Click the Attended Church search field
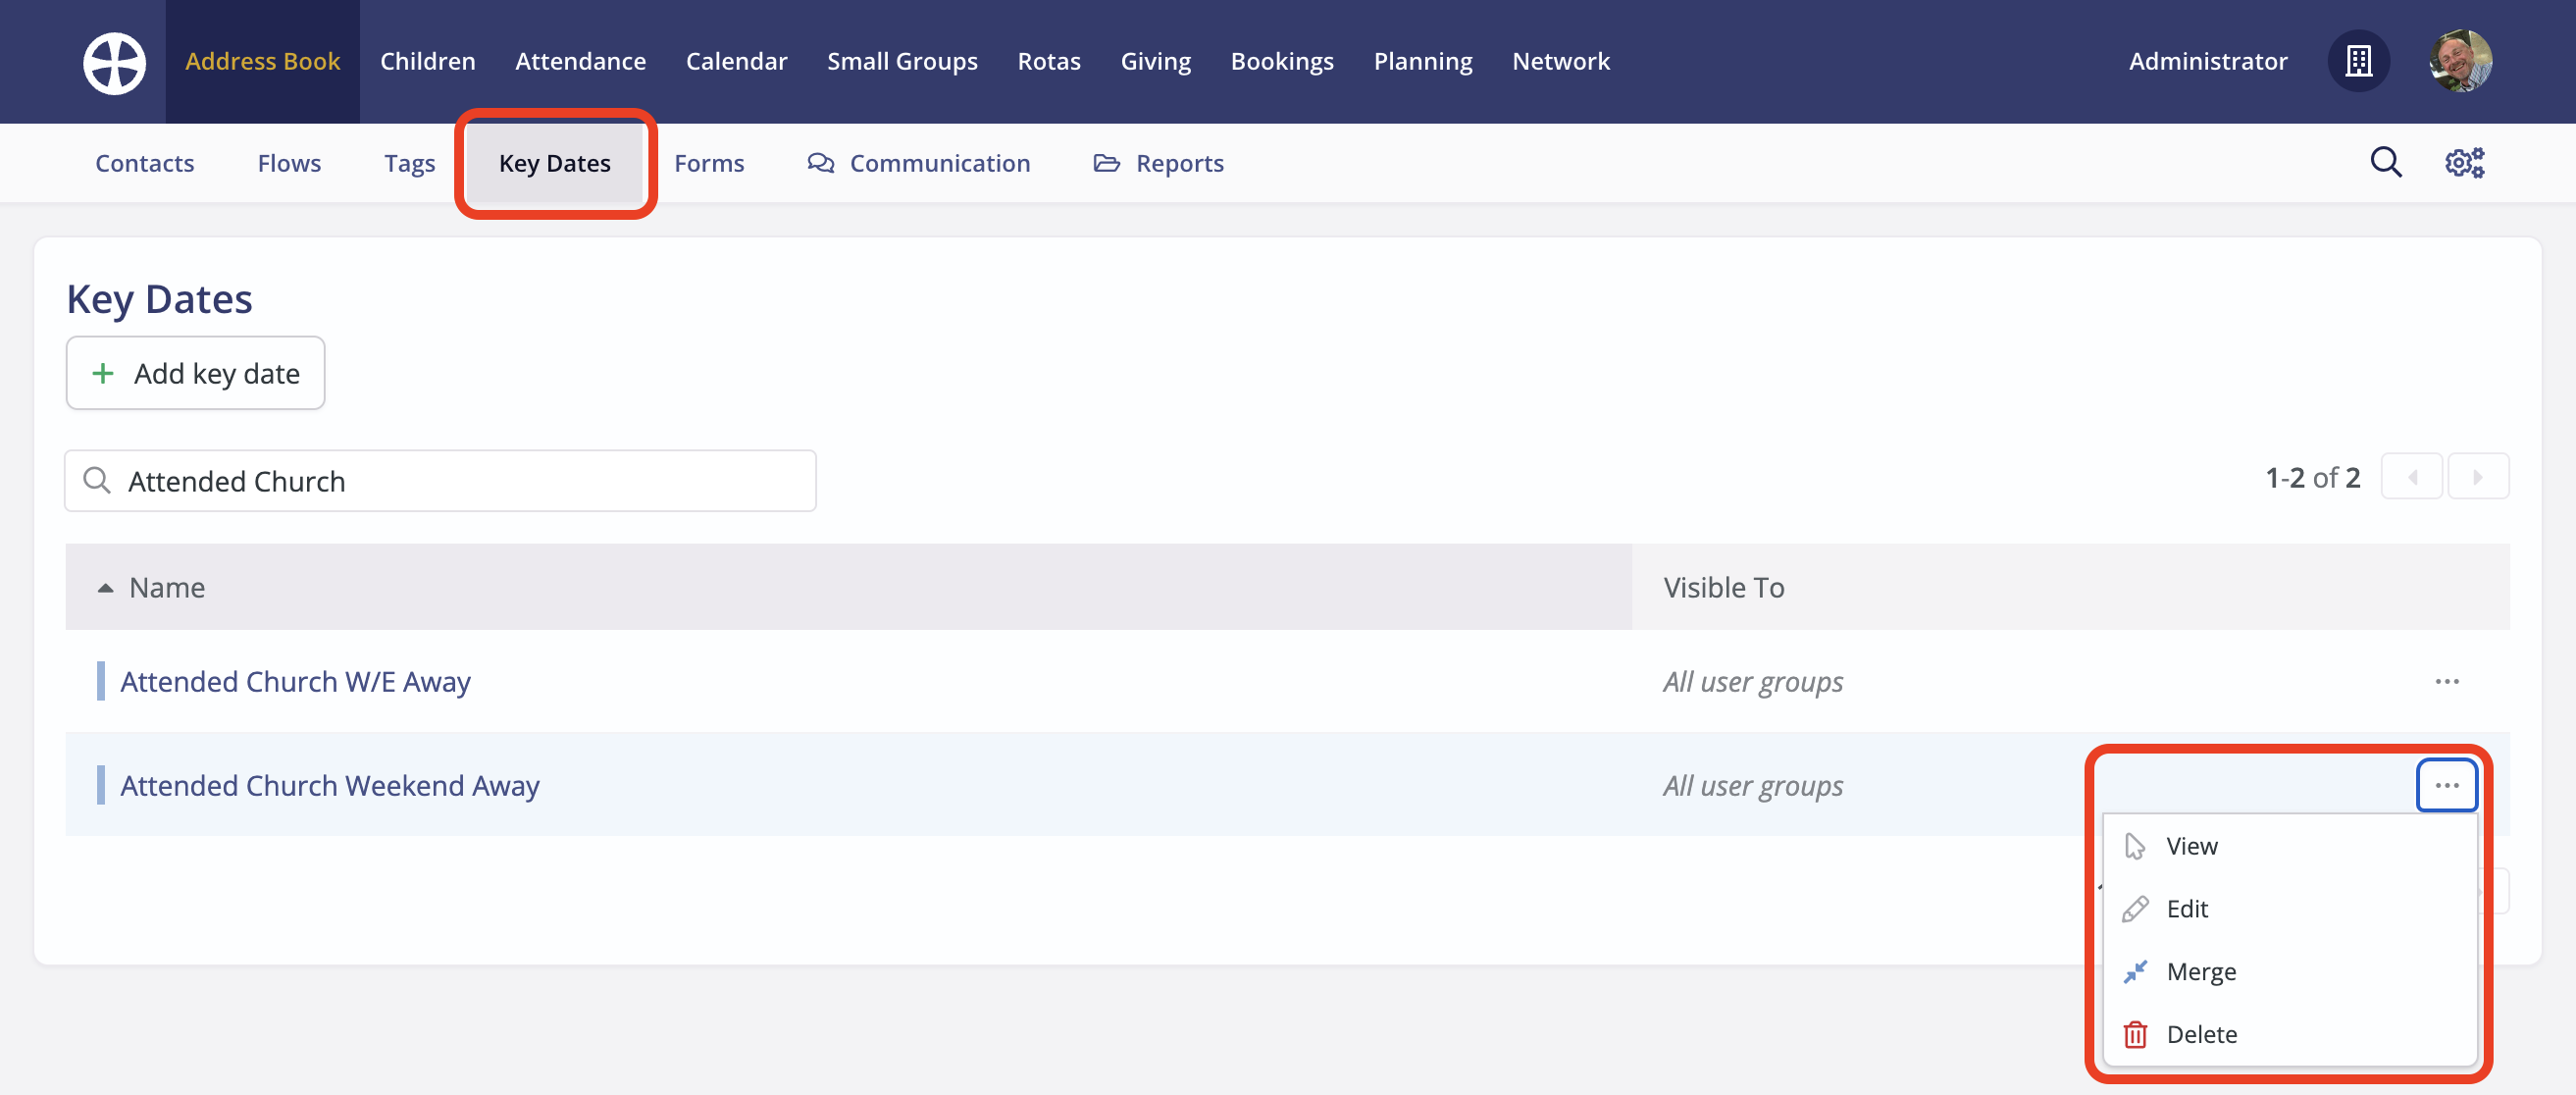Viewport: 2576px width, 1095px height. pyautogui.click(x=440, y=480)
